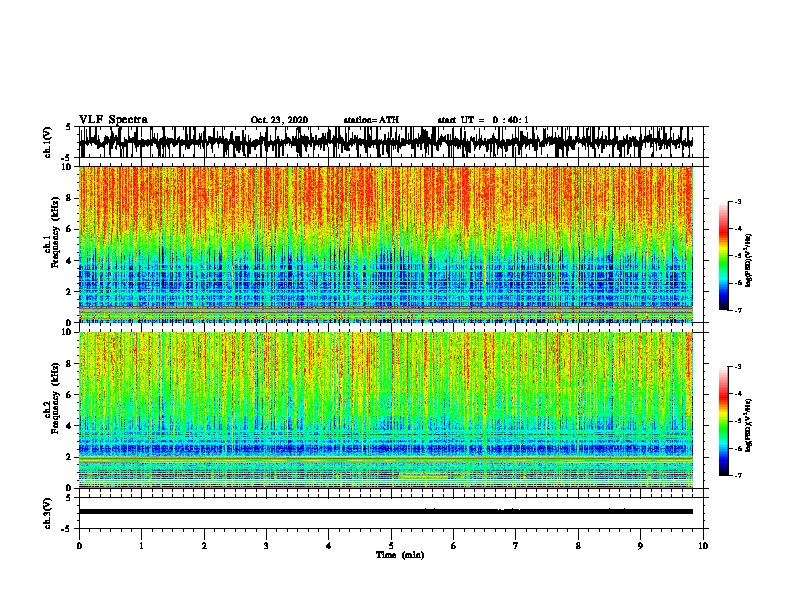
Task: Click the "6" kHz tick of ch.1 spectrogram
Action: point(71,229)
